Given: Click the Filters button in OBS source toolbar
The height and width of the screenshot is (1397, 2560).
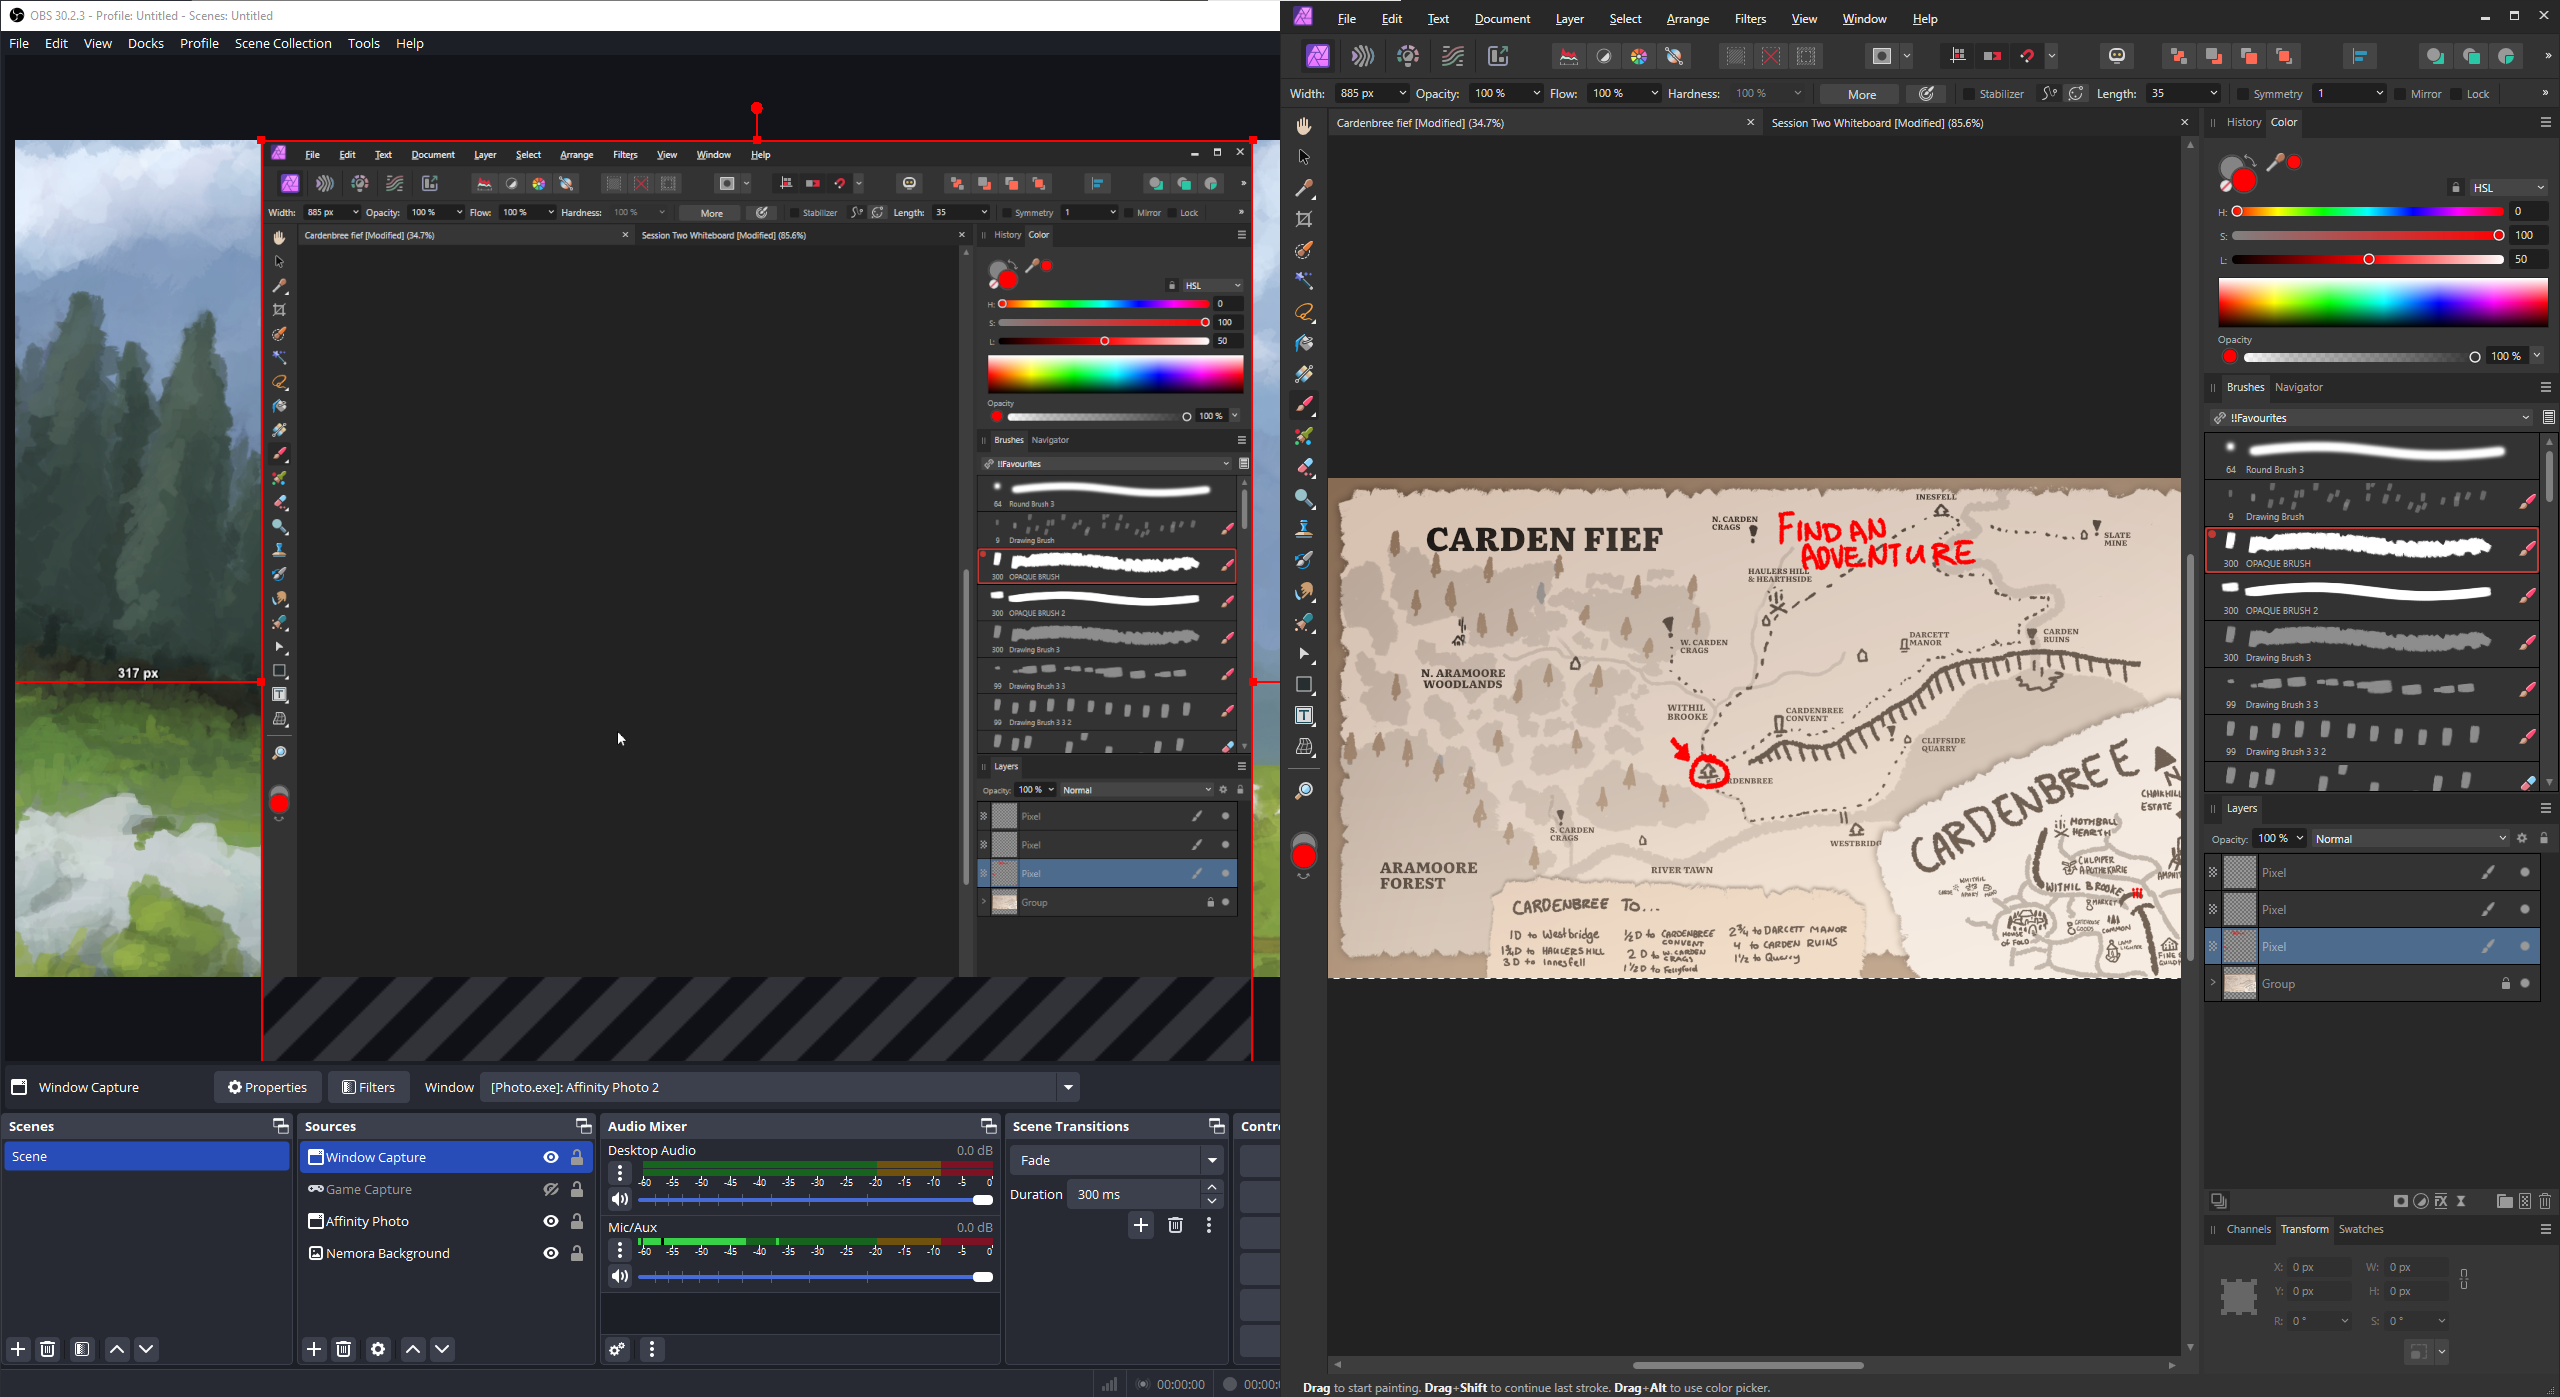Looking at the screenshot, I should pyautogui.click(x=368, y=1087).
